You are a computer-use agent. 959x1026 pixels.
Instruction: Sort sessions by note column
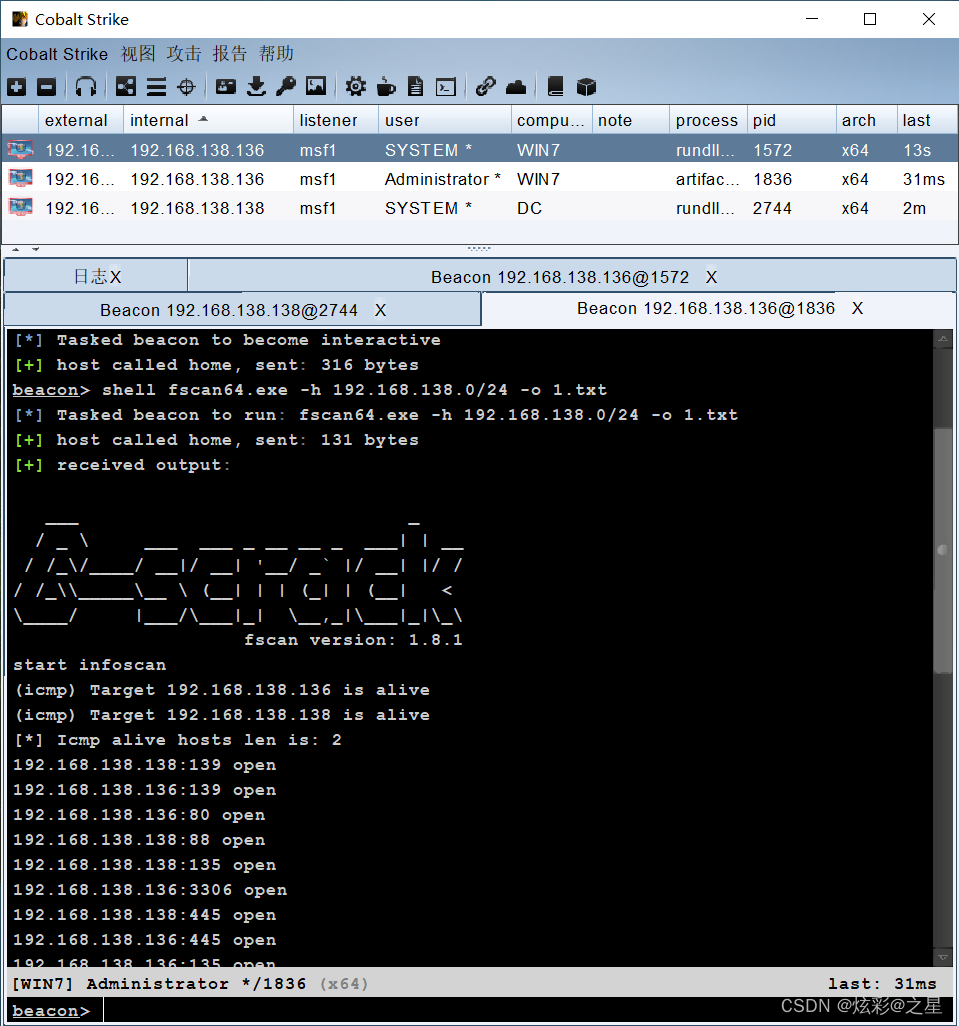pyautogui.click(x=631, y=120)
